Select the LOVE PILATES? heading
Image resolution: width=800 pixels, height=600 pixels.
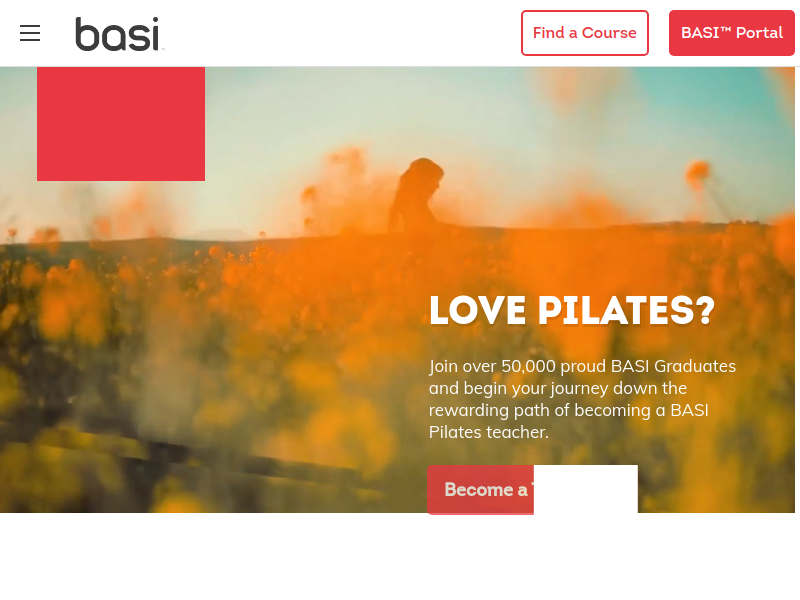click(x=572, y=310)
